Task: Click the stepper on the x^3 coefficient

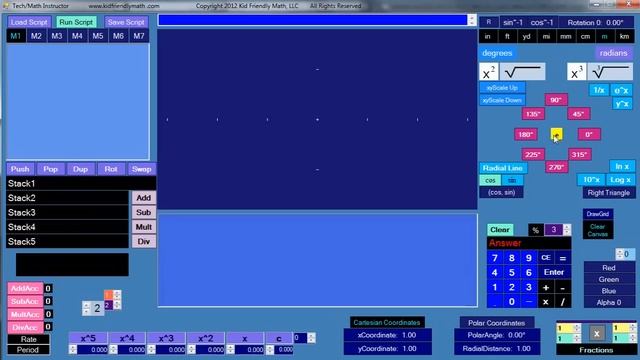Action: 151,349
